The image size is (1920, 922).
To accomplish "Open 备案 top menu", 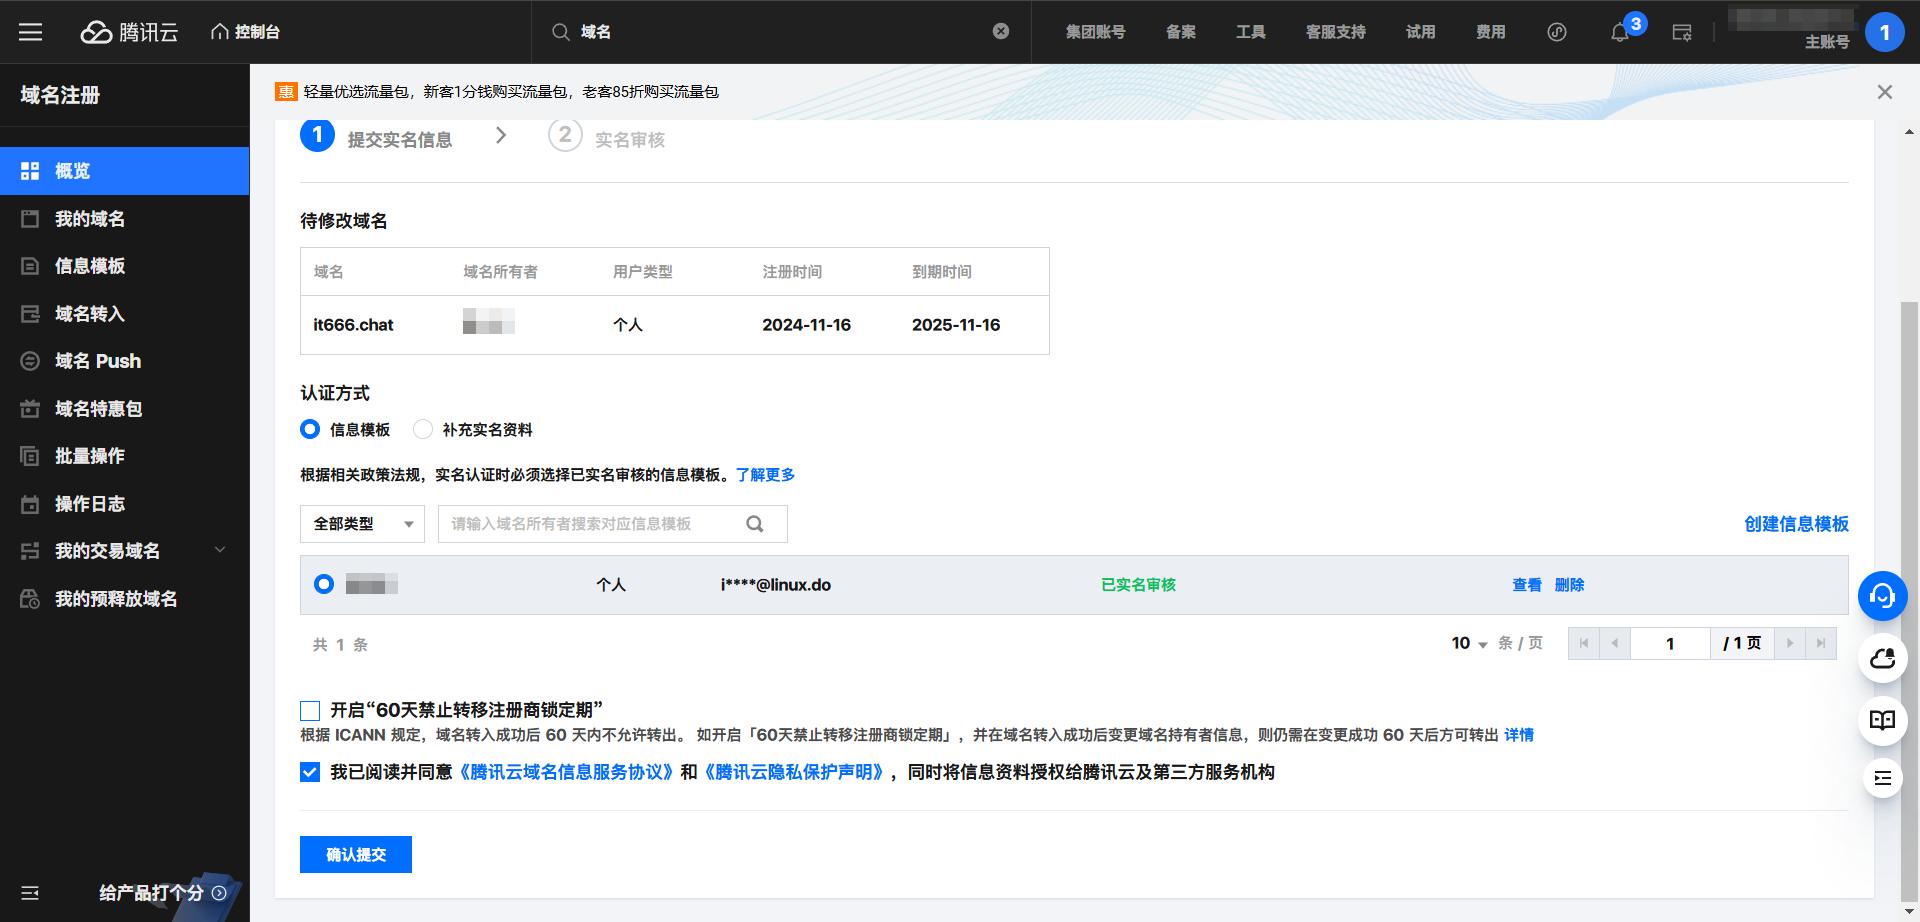I will [x=1181, y=32].
